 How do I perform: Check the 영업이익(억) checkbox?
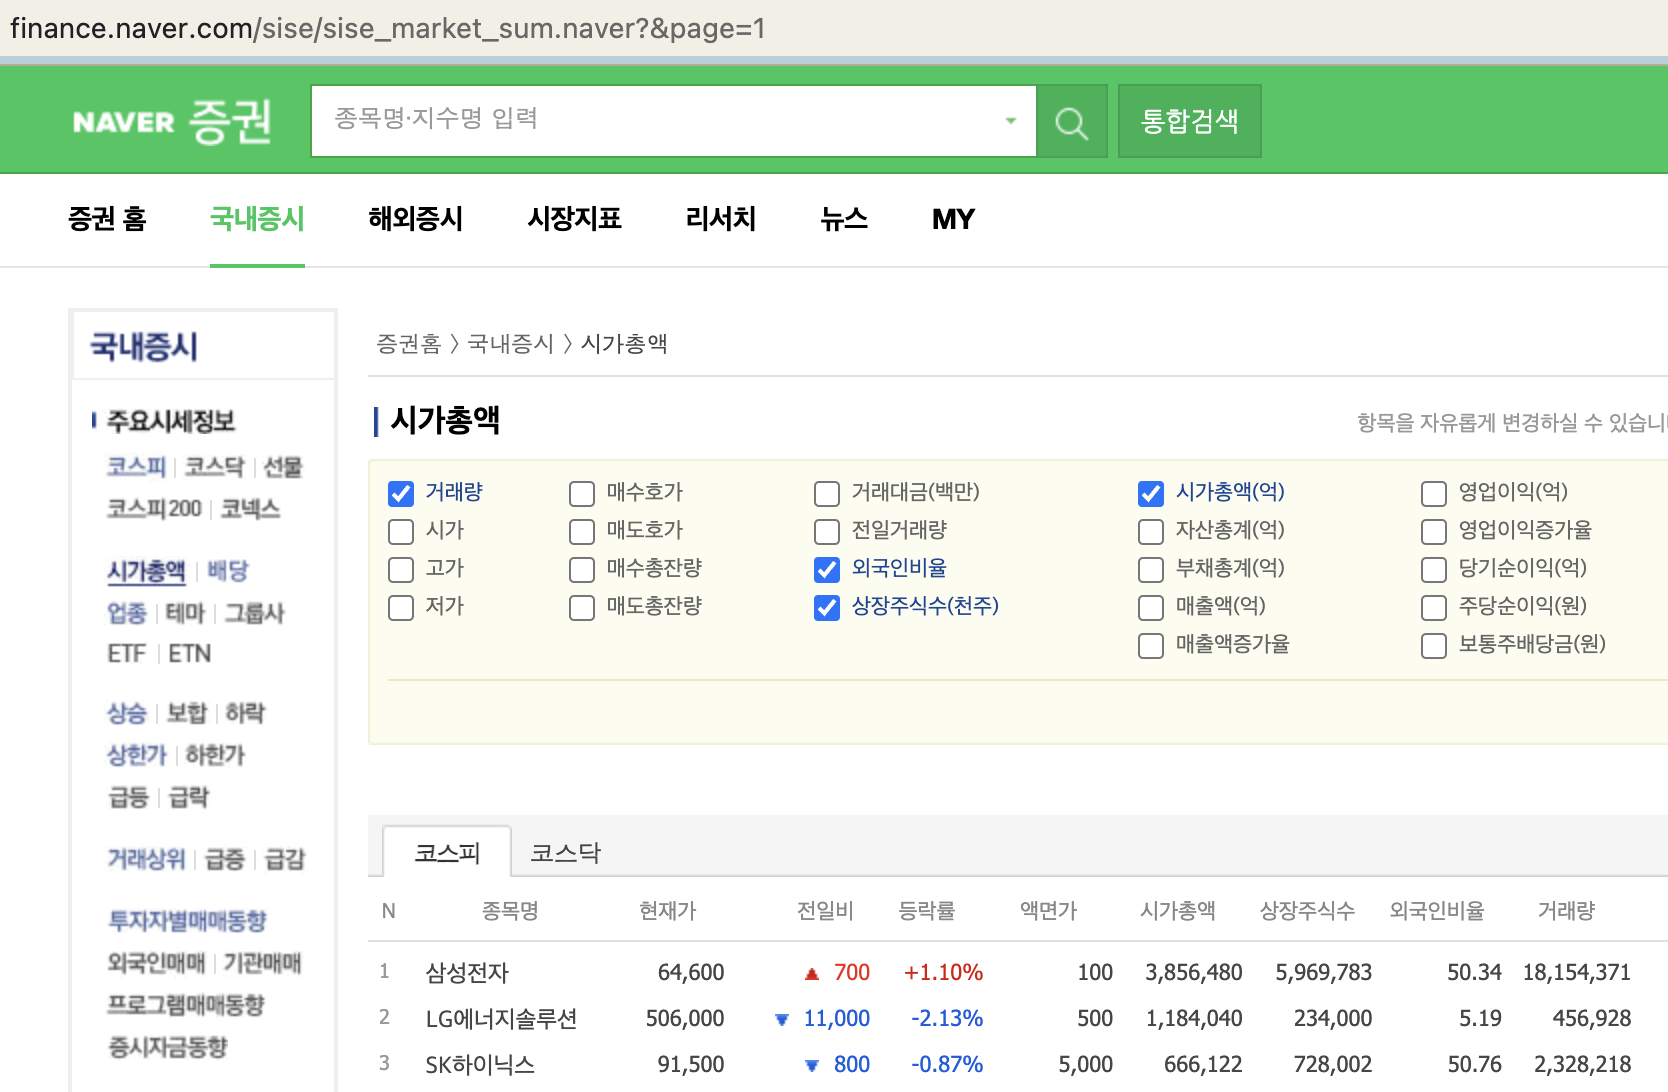(1434, 493)
